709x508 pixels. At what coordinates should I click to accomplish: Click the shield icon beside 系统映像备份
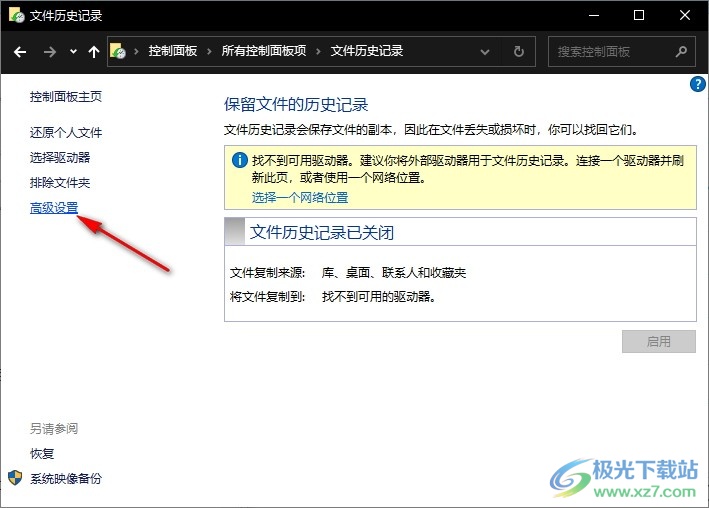15,478
